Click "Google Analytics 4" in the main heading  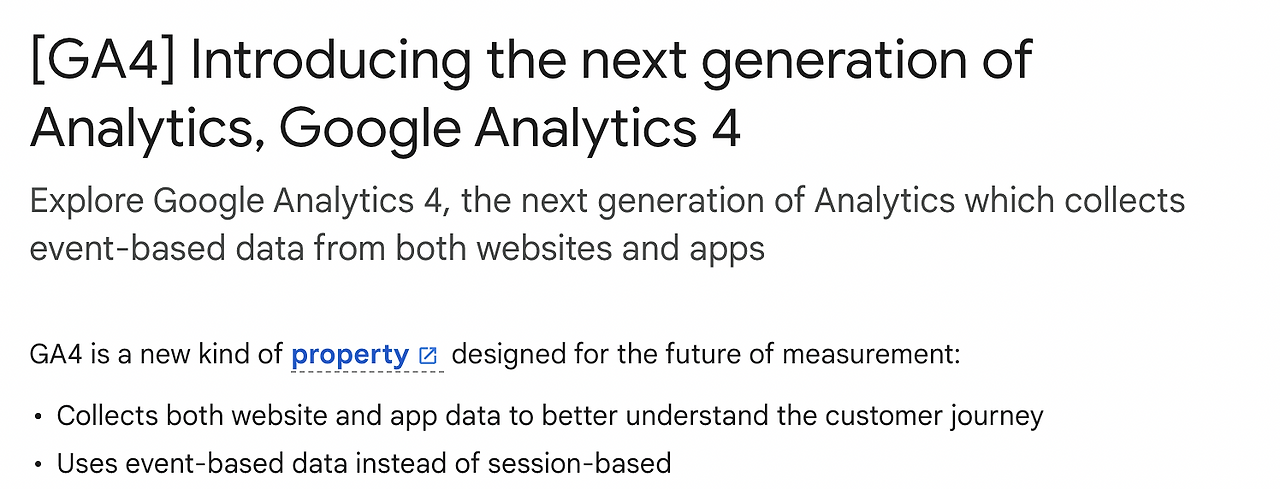(x=510, y=129)
